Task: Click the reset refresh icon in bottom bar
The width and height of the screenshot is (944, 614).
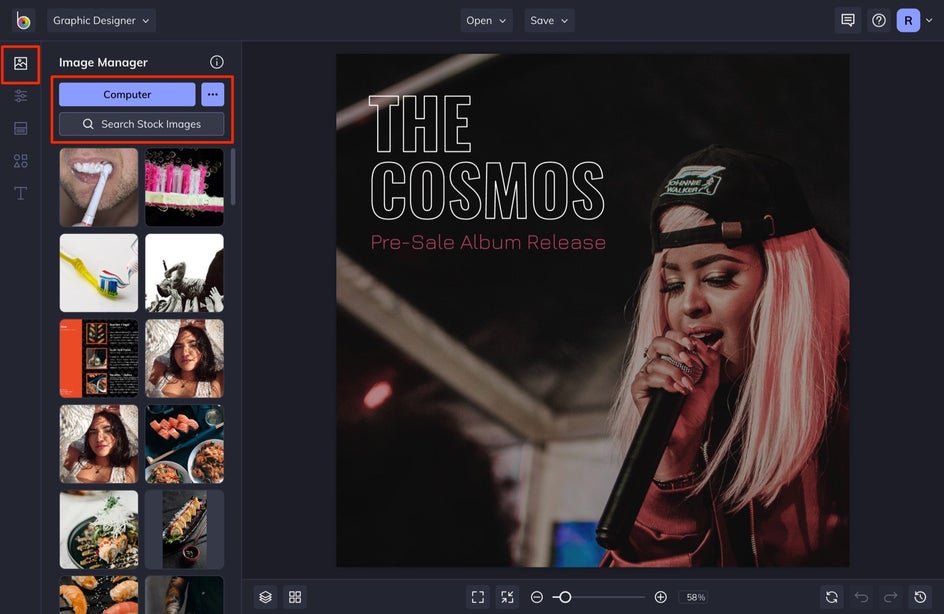Action: point(831,597)
